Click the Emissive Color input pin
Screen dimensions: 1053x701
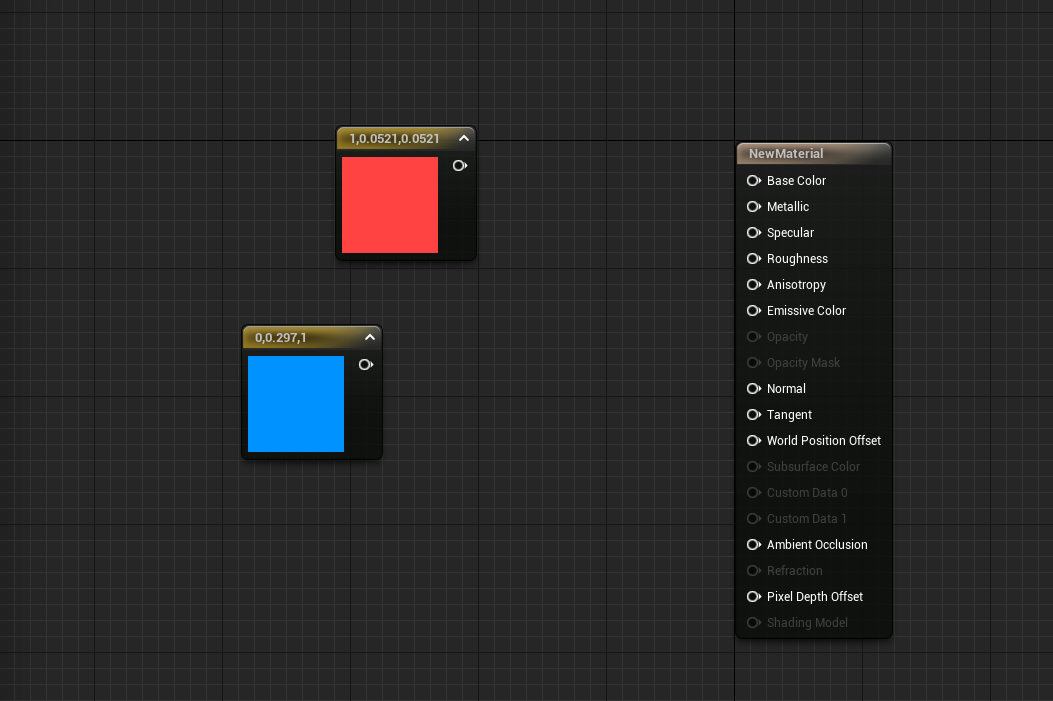(754, 311)
